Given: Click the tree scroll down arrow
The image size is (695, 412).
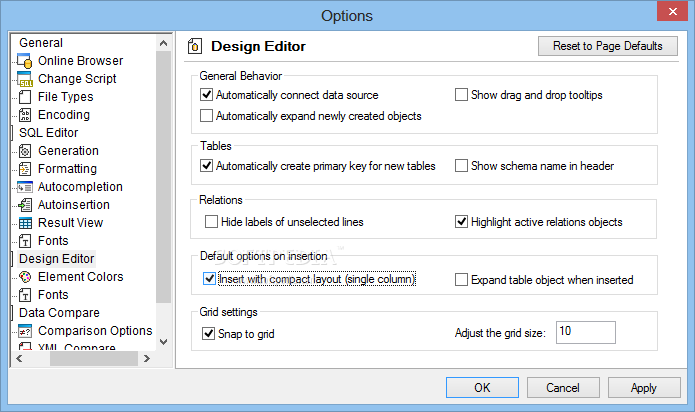Looking at the screenshot, I should coord(164,342).
